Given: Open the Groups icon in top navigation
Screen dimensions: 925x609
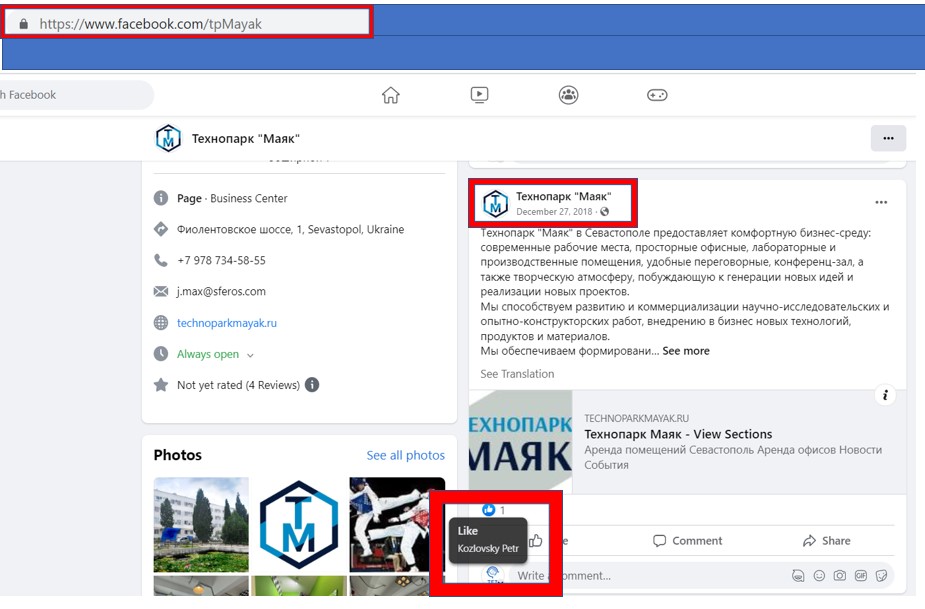Looking at the screenshot, I should coord(569,95).
